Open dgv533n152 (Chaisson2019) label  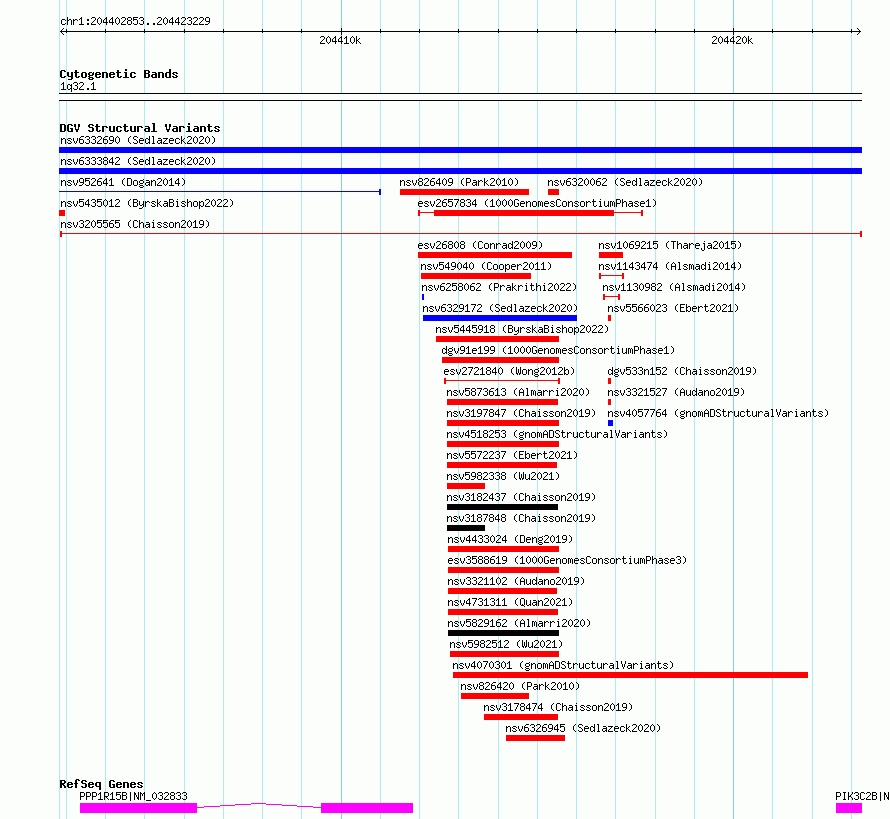point(682,371)
